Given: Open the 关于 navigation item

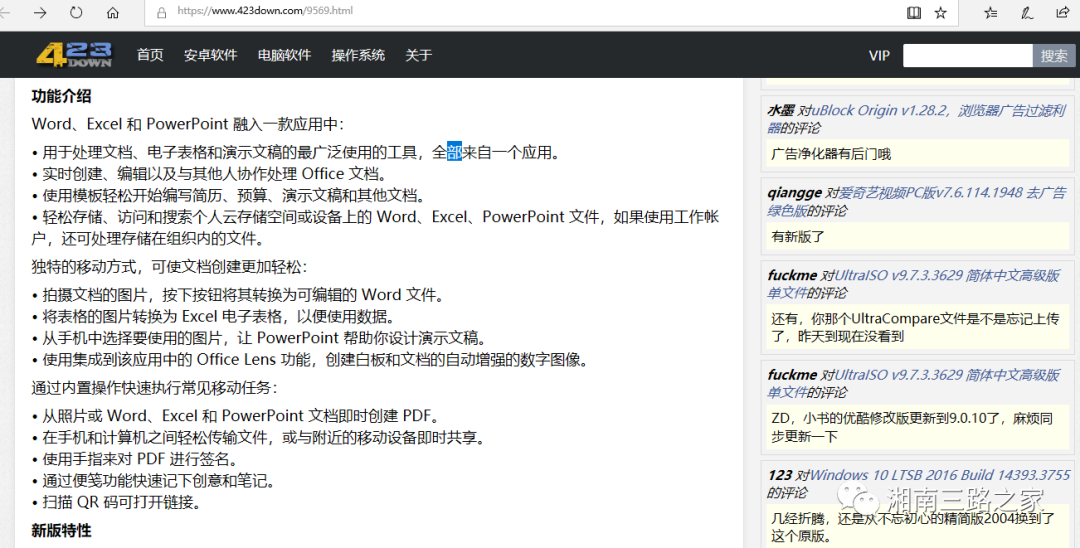Looking at the screenshot, I should click(x=419, y=55).
